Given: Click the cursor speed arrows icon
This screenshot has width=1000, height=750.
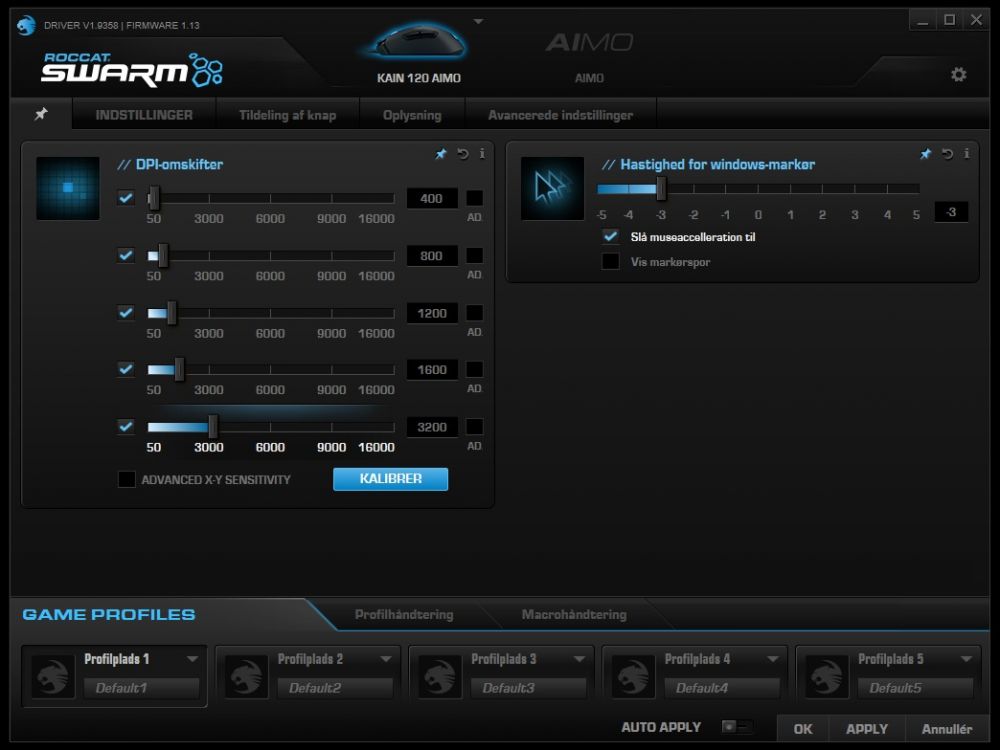Looking at the screenshot, I should coord(552,188).
